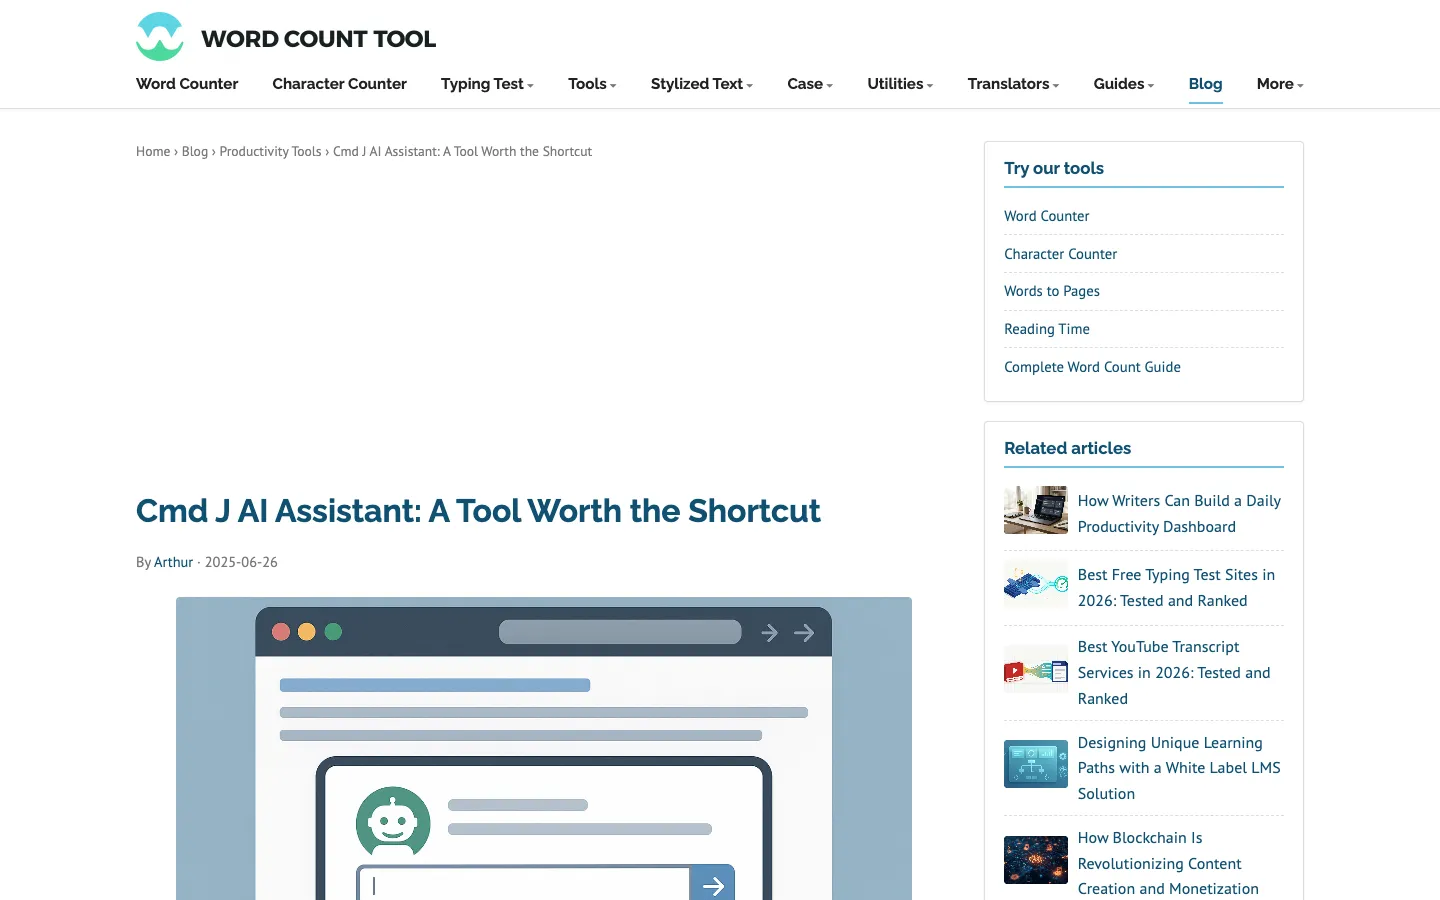Image resolution: width=1440 pixels, height=900 pixels.
Task: Open the Word Counter nav item
Action: coord(187,84)
